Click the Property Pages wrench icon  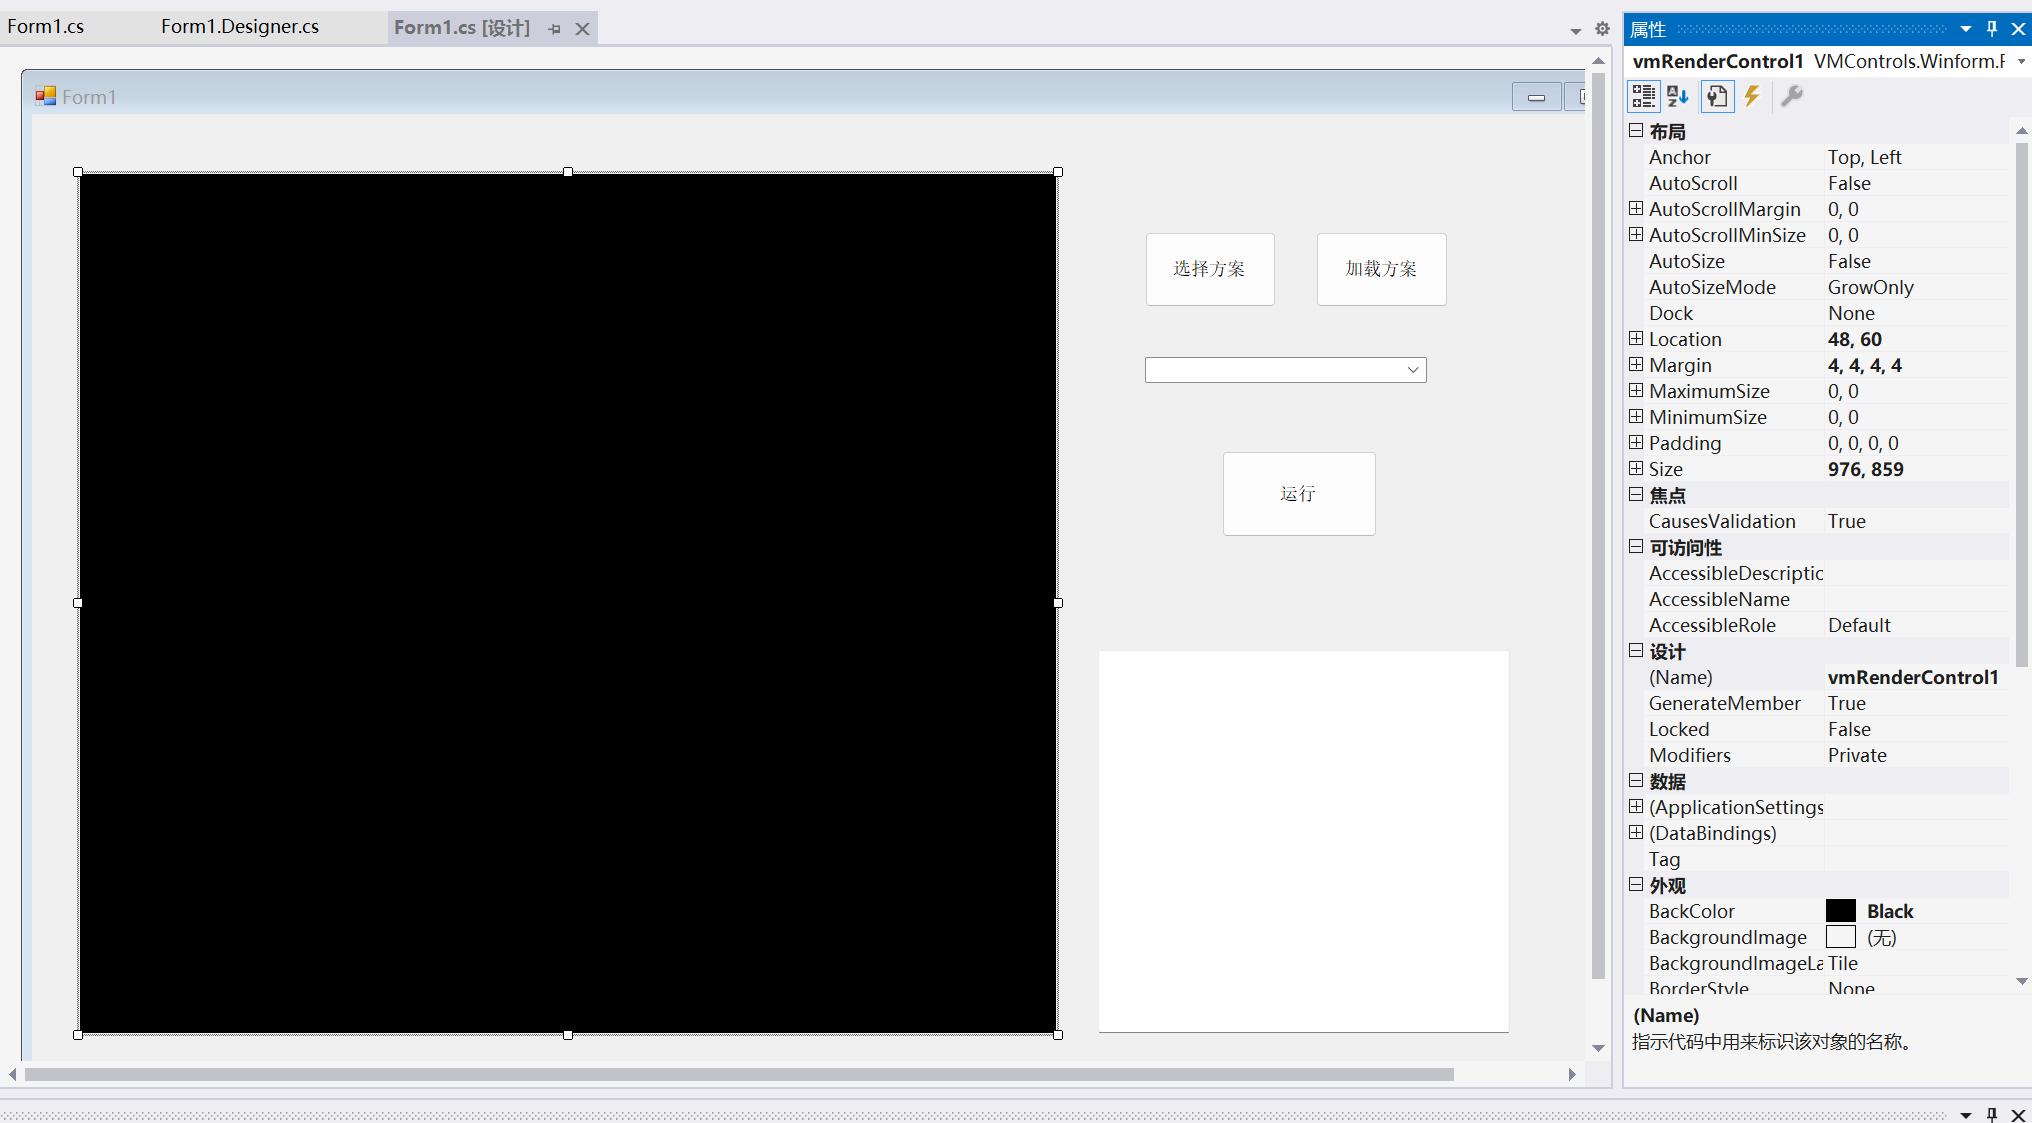(1791, 96)
